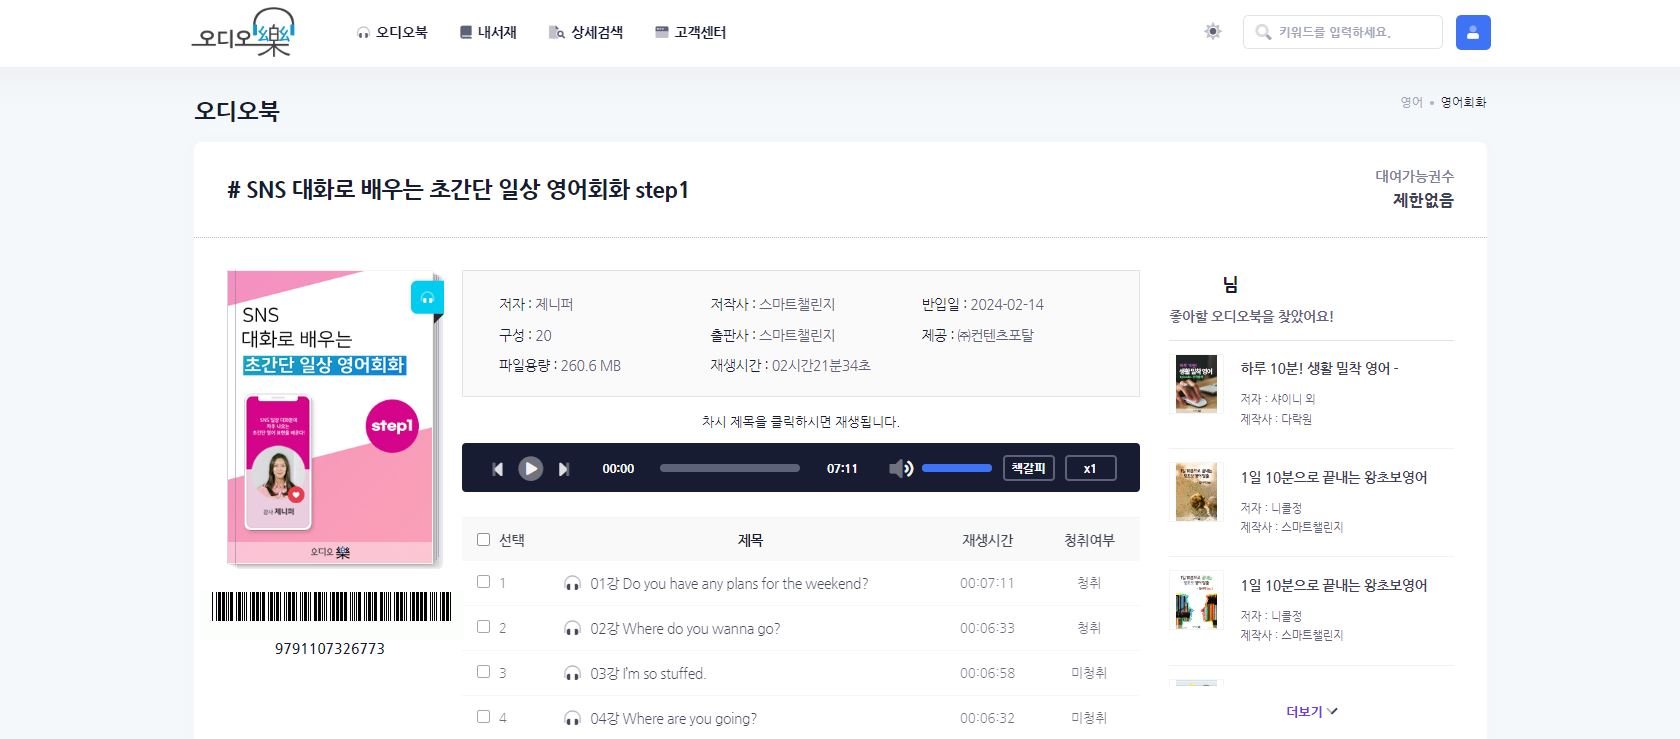Open thumbnail of first 1일 10분으로 끝내는 왕초보영어
The image size is (1680, 739).
[x=1196, y=492]
